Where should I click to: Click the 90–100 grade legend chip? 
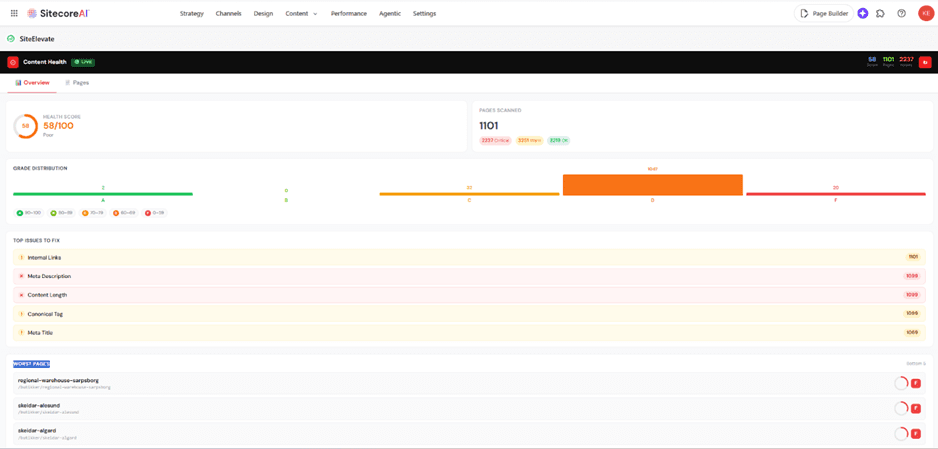[28, 213]
